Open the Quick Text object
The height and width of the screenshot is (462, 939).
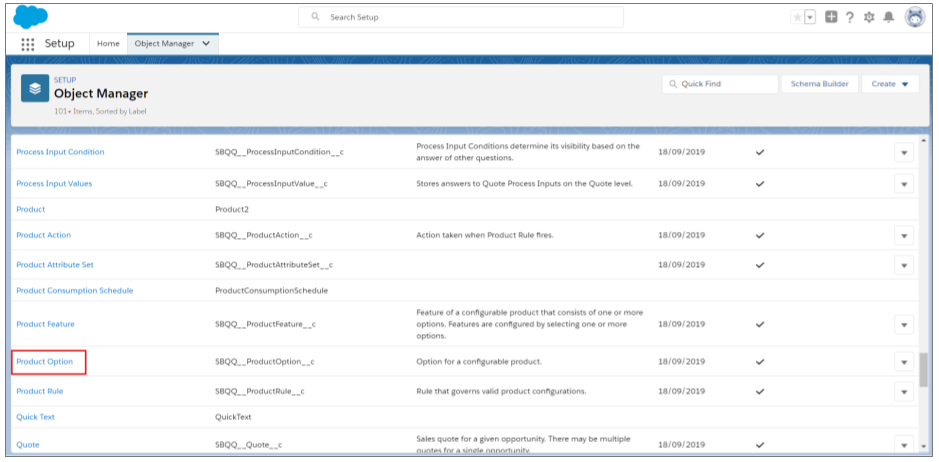[x=35, y=417]
